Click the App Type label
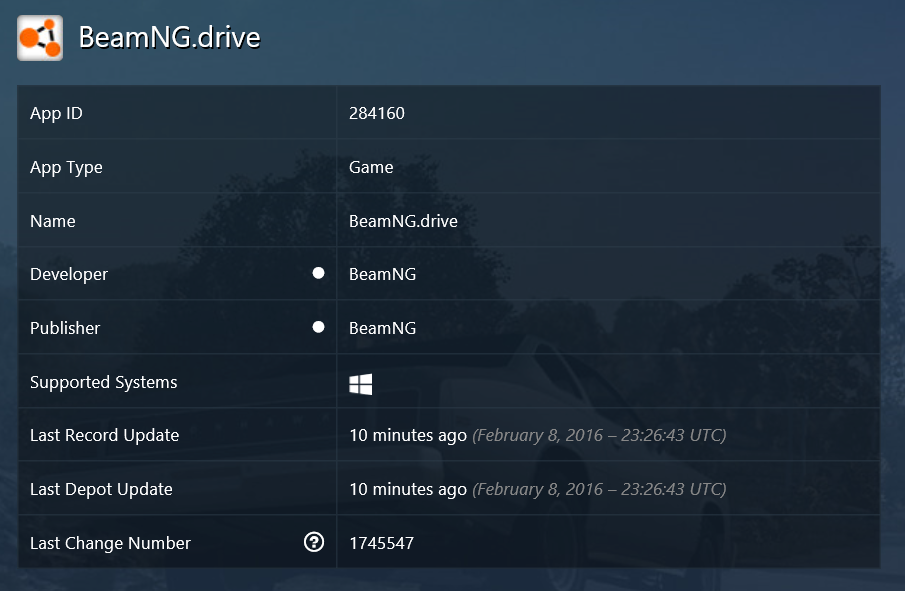This screenshot has width=905, height=591. coord(66,167)
